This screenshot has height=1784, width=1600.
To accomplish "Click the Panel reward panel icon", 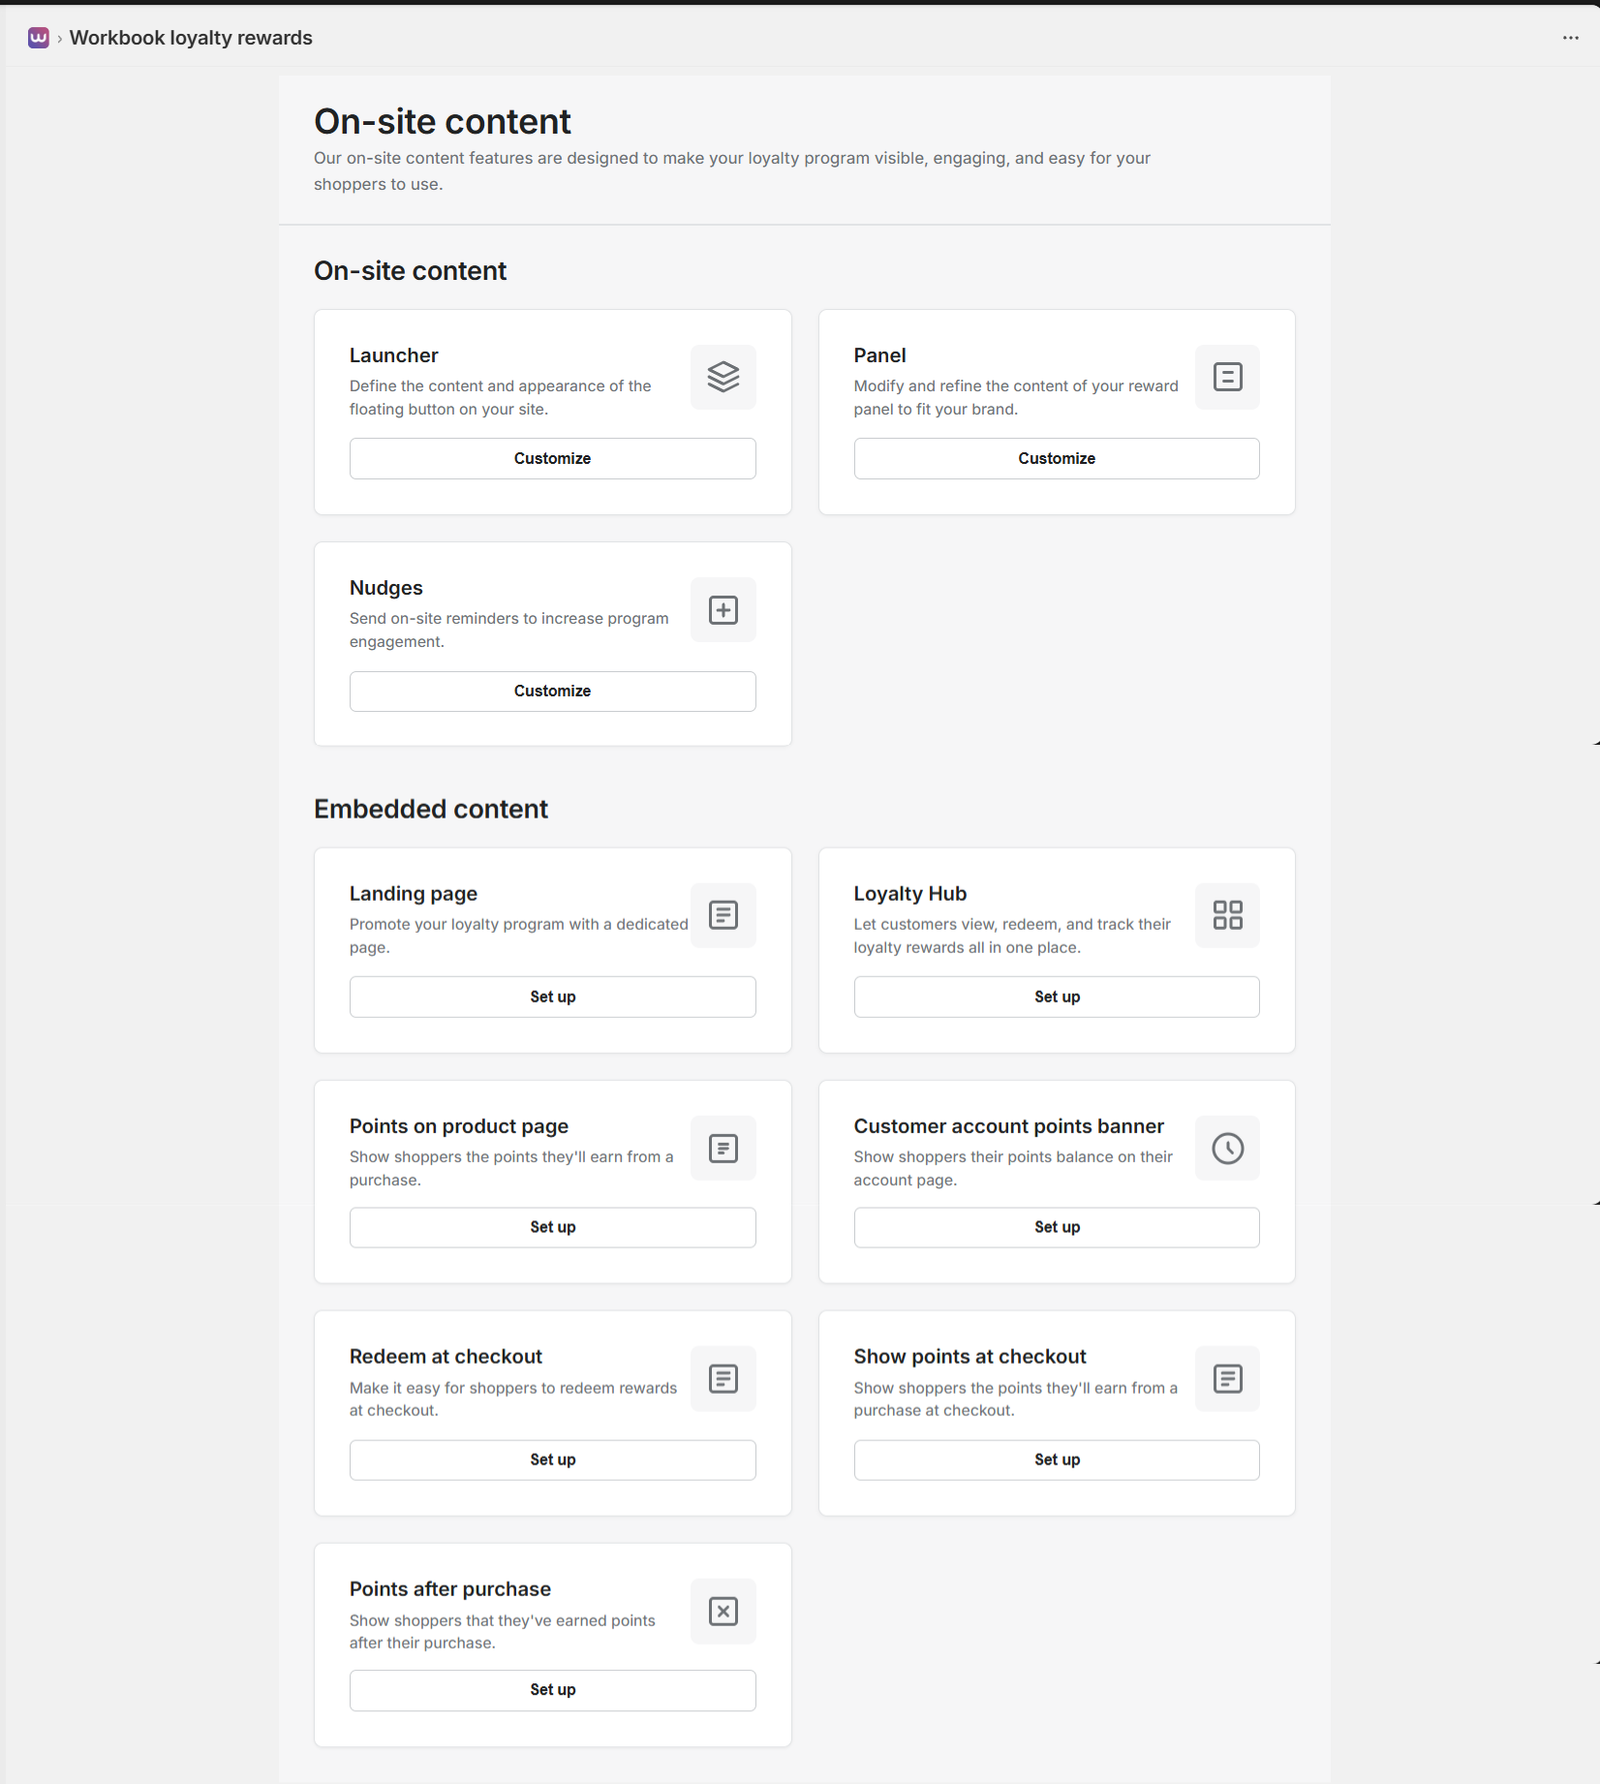I will 1227,377.
